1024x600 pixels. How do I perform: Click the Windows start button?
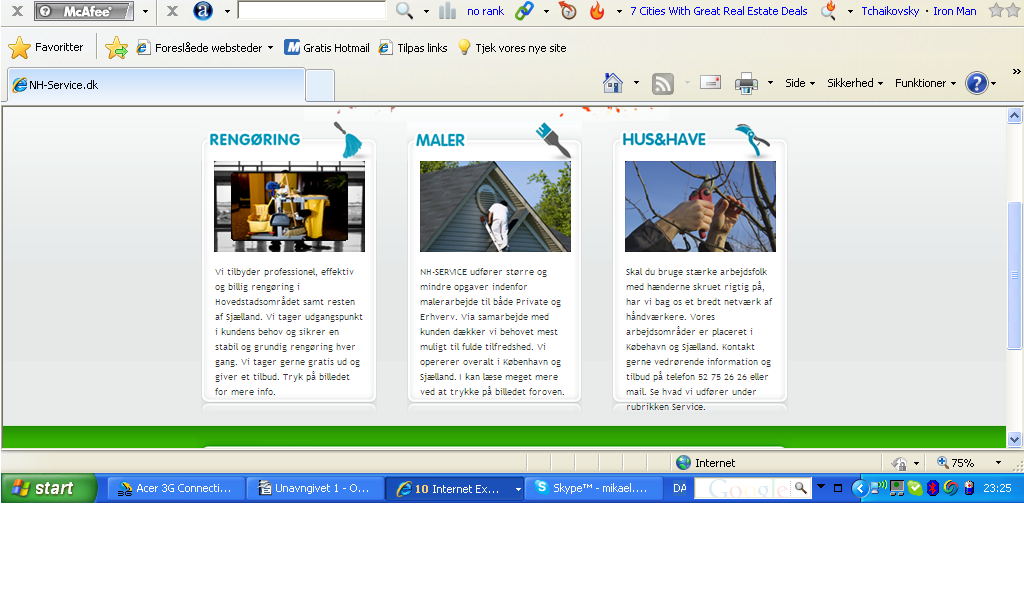click(x=49, y=488)
